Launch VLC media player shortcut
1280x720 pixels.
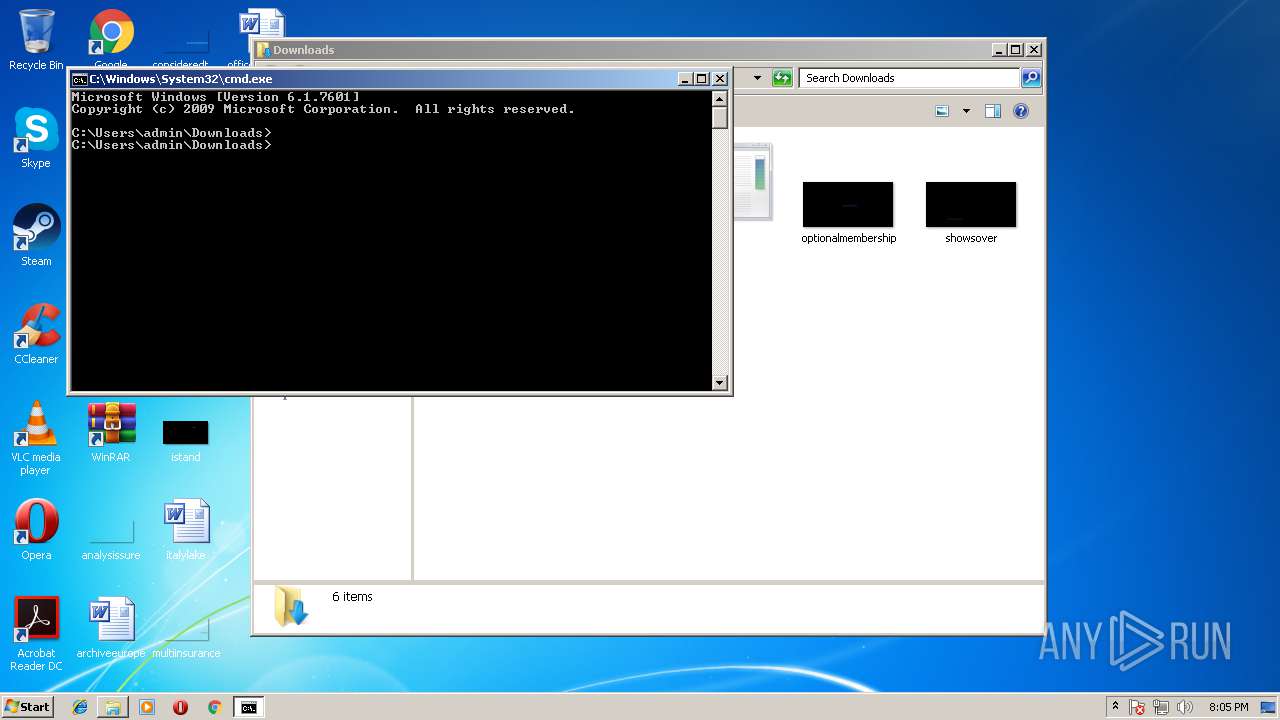36,438
